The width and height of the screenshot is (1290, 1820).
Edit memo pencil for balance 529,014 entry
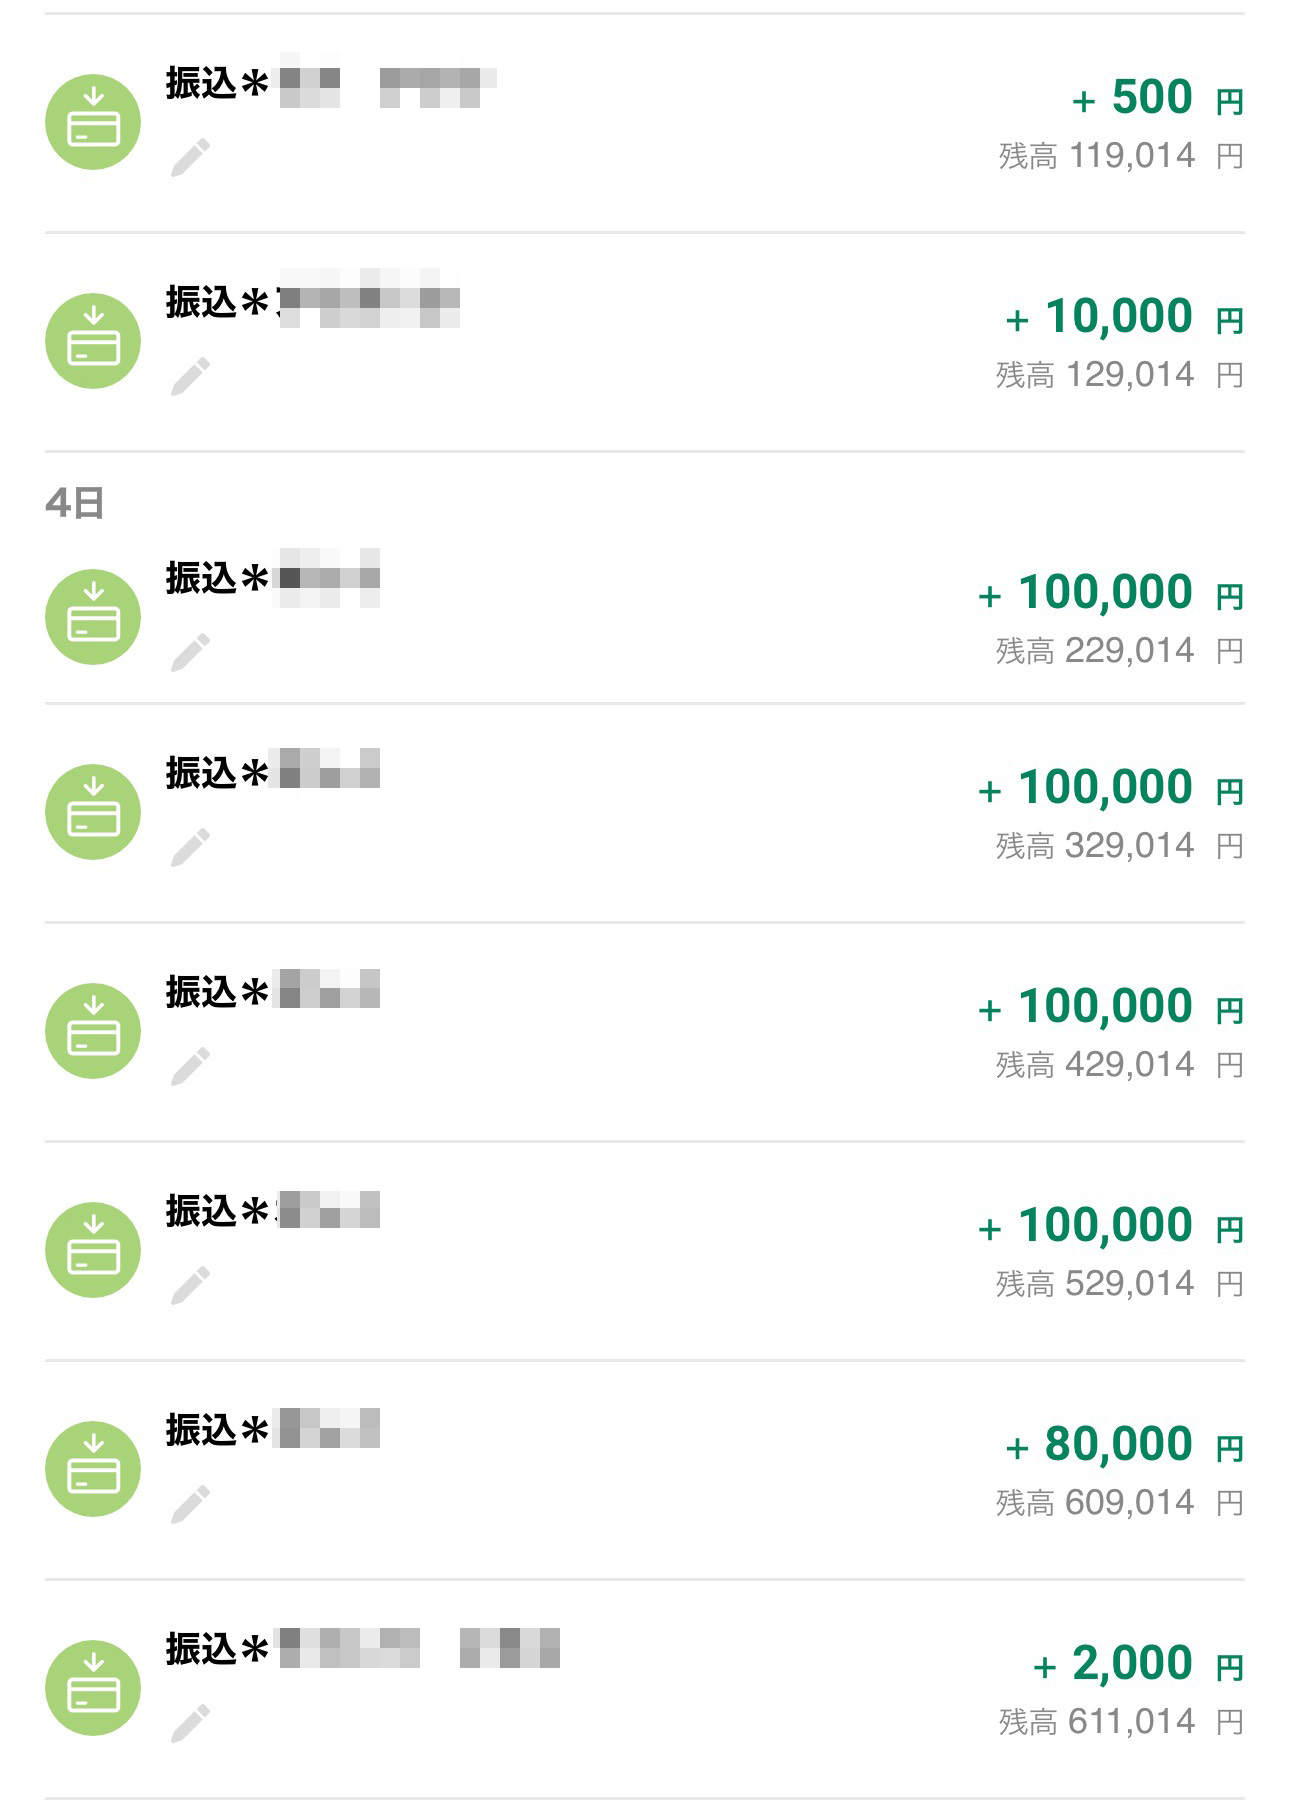(x=190, y=1285)
